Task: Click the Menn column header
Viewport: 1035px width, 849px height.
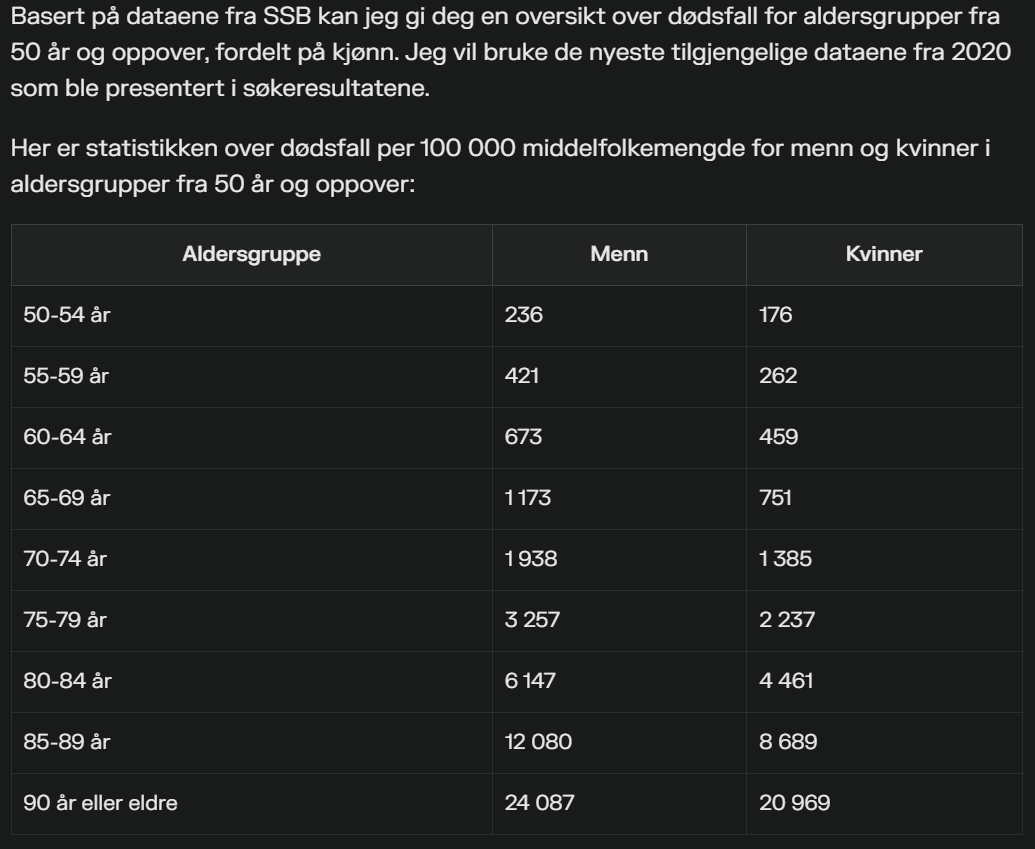Action: (x=619, y=254)
